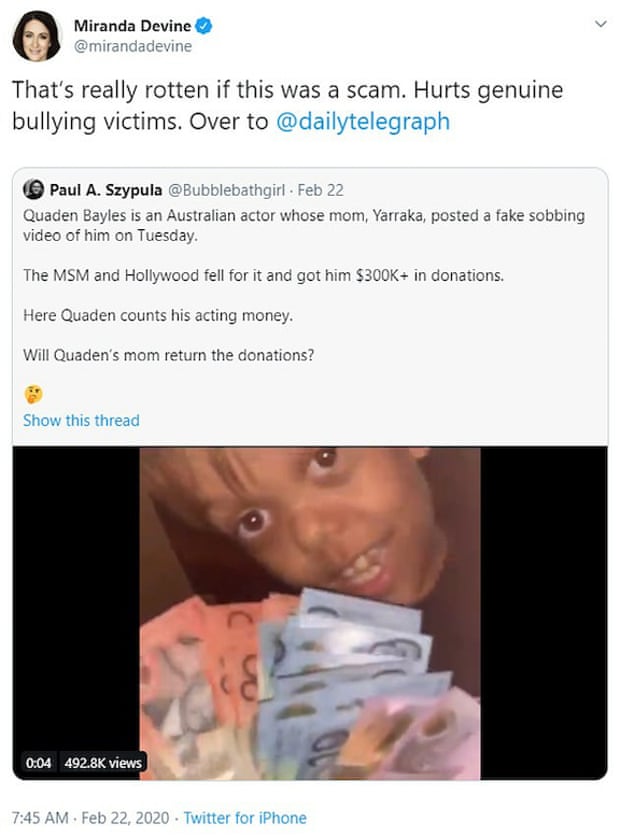Expand the tweet options chevron
The width and height of the screenshot is (620, 837).
tap(601, 24)
